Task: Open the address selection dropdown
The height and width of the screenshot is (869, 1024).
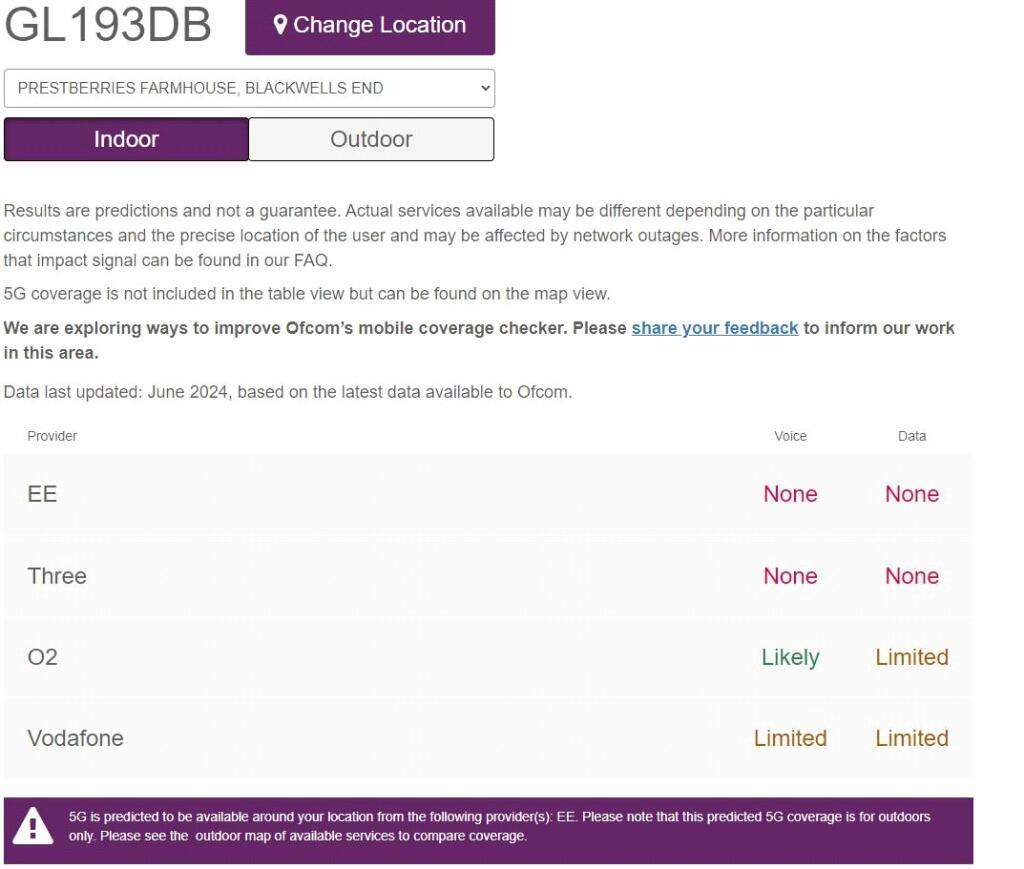Action: coord(249,88)
